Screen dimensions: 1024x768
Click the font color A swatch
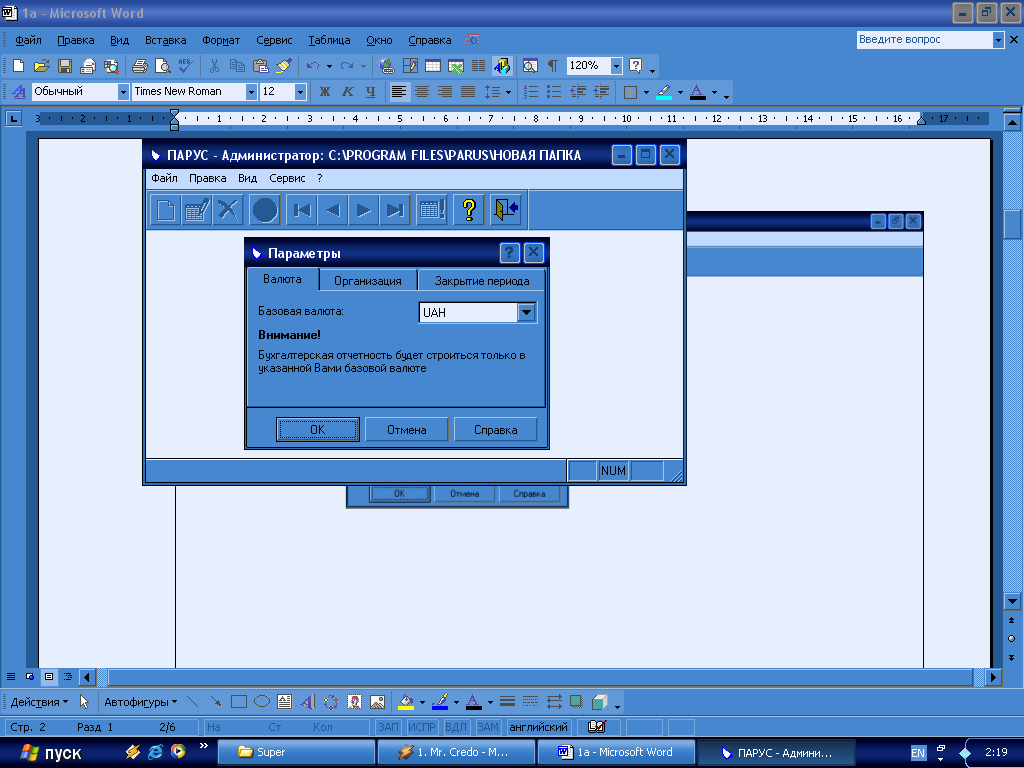click(x=697, y=91)
